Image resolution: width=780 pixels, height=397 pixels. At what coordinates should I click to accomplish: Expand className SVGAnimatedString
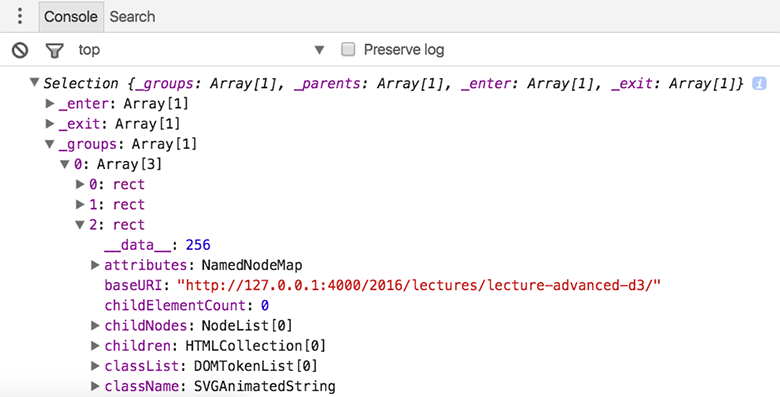[96, 386]
